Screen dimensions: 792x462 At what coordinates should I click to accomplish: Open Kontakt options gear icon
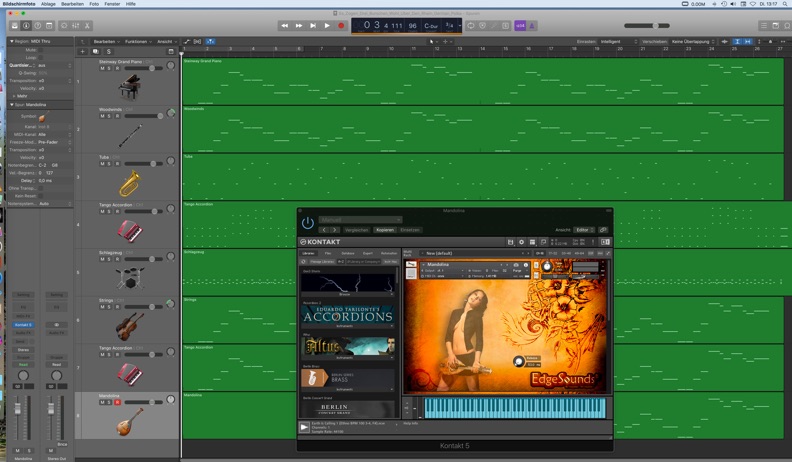(522, 242)
